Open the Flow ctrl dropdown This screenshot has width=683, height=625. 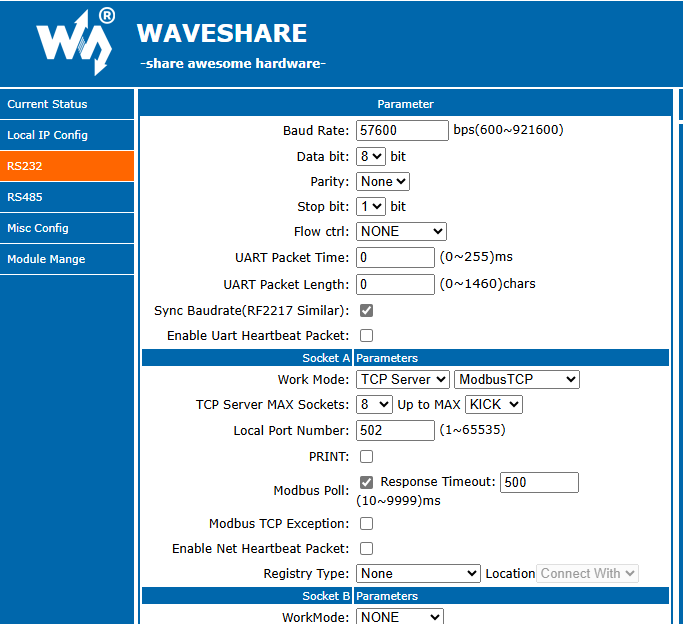coord(401,232)
